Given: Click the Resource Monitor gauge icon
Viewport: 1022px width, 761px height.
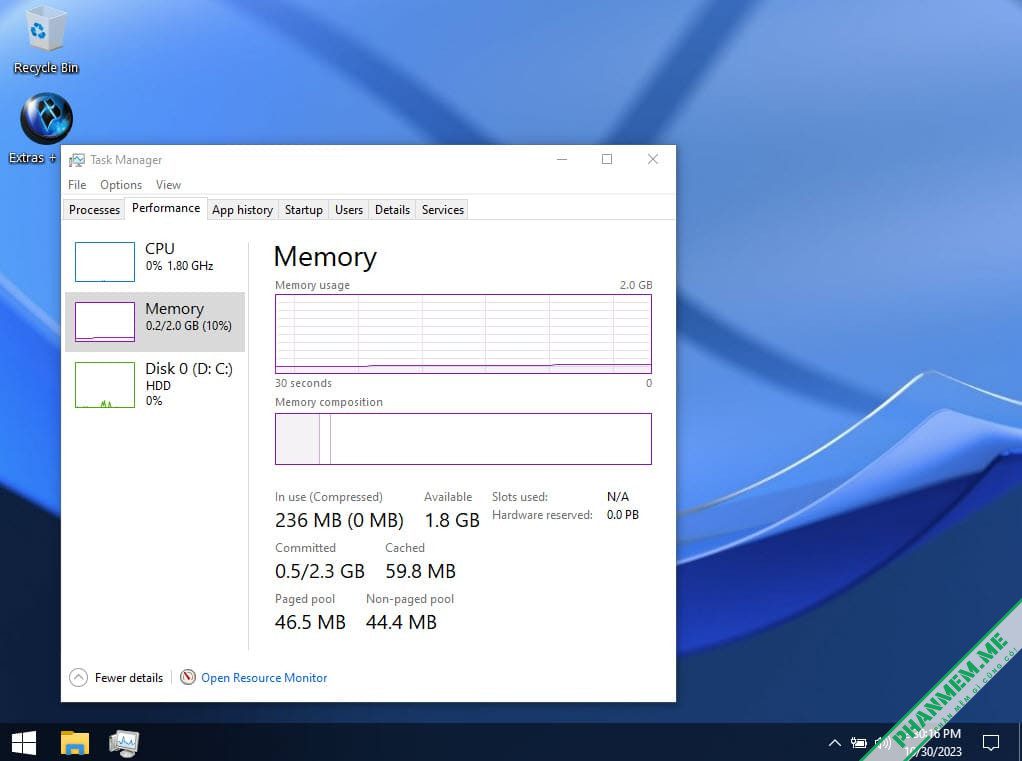Looking at the screenshot, I should 188,678.
